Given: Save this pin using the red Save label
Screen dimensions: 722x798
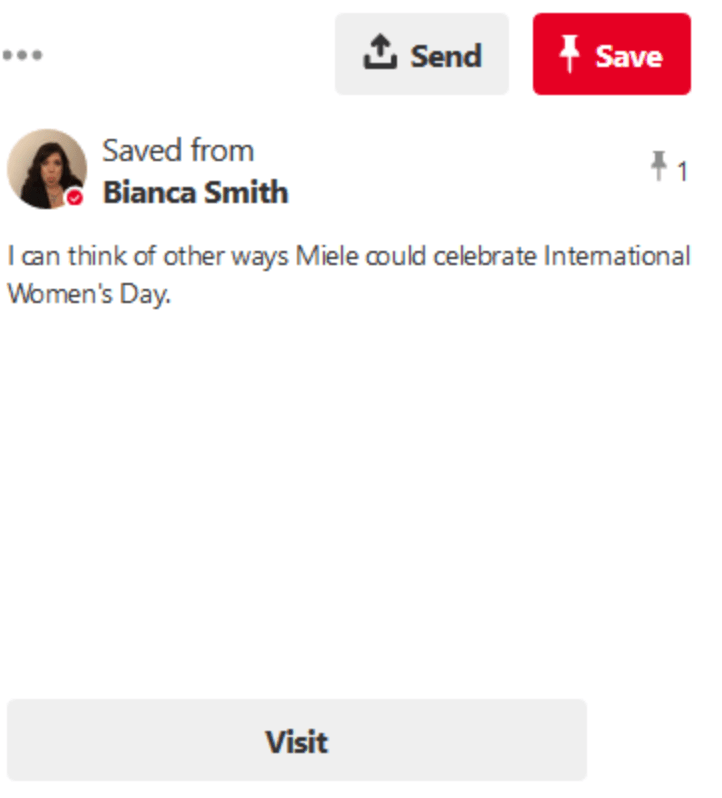Looking at the screenshot, I should coord(628,56).
